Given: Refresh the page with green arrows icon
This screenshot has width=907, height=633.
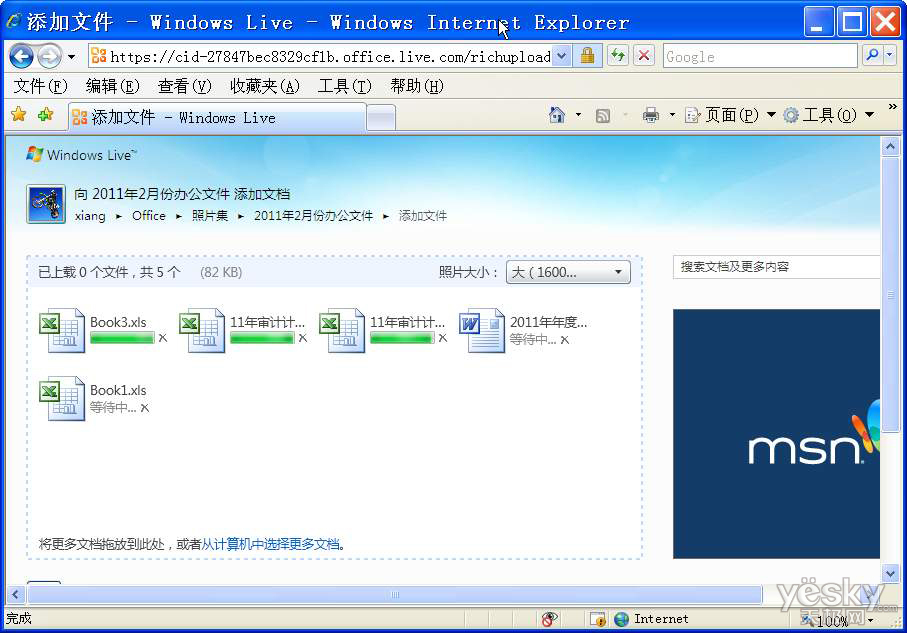Looking at the screenshot, I should point(618,56).
